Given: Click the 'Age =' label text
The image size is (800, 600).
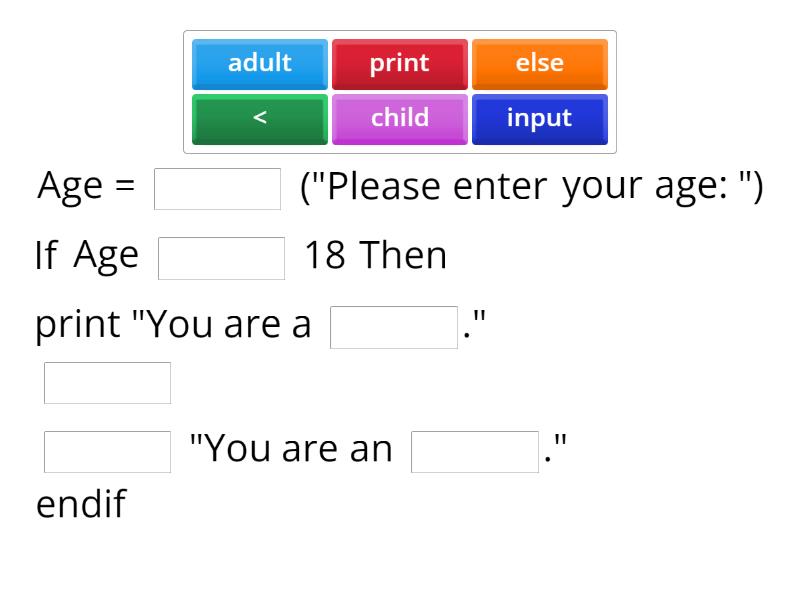Looking at the screenshot, I should (86, 188).
